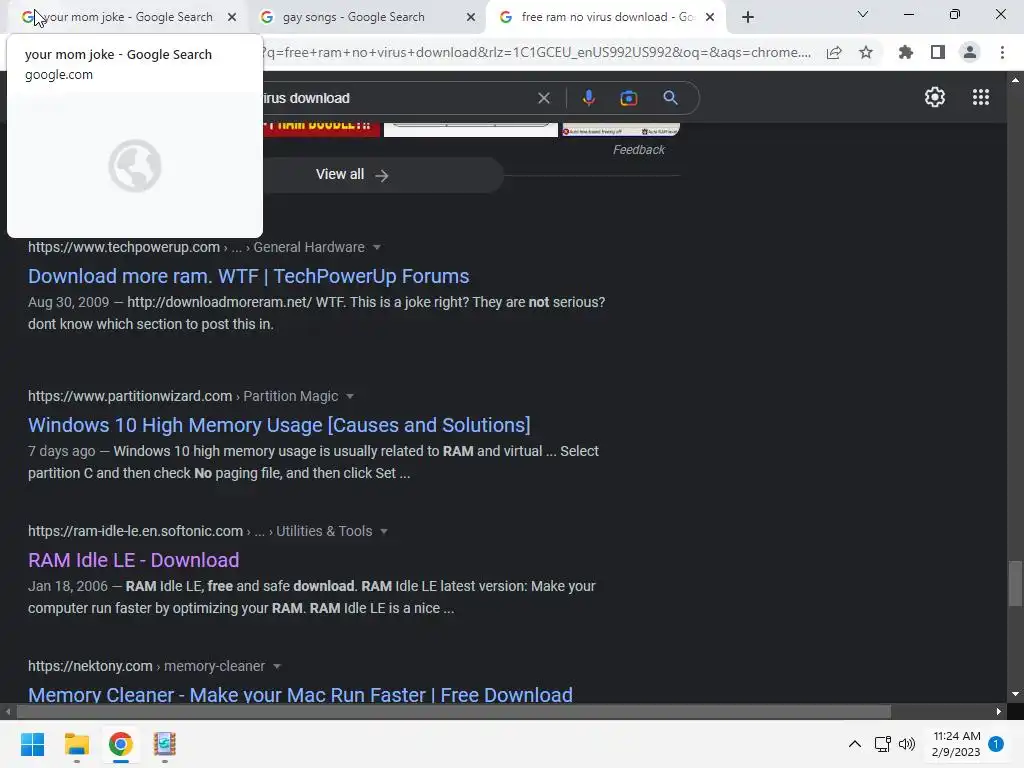Image resolution: width=1024 pixels, height=768 pixels.
Task: Click the Chrome taskbar icon
Action: pos(120,744)
